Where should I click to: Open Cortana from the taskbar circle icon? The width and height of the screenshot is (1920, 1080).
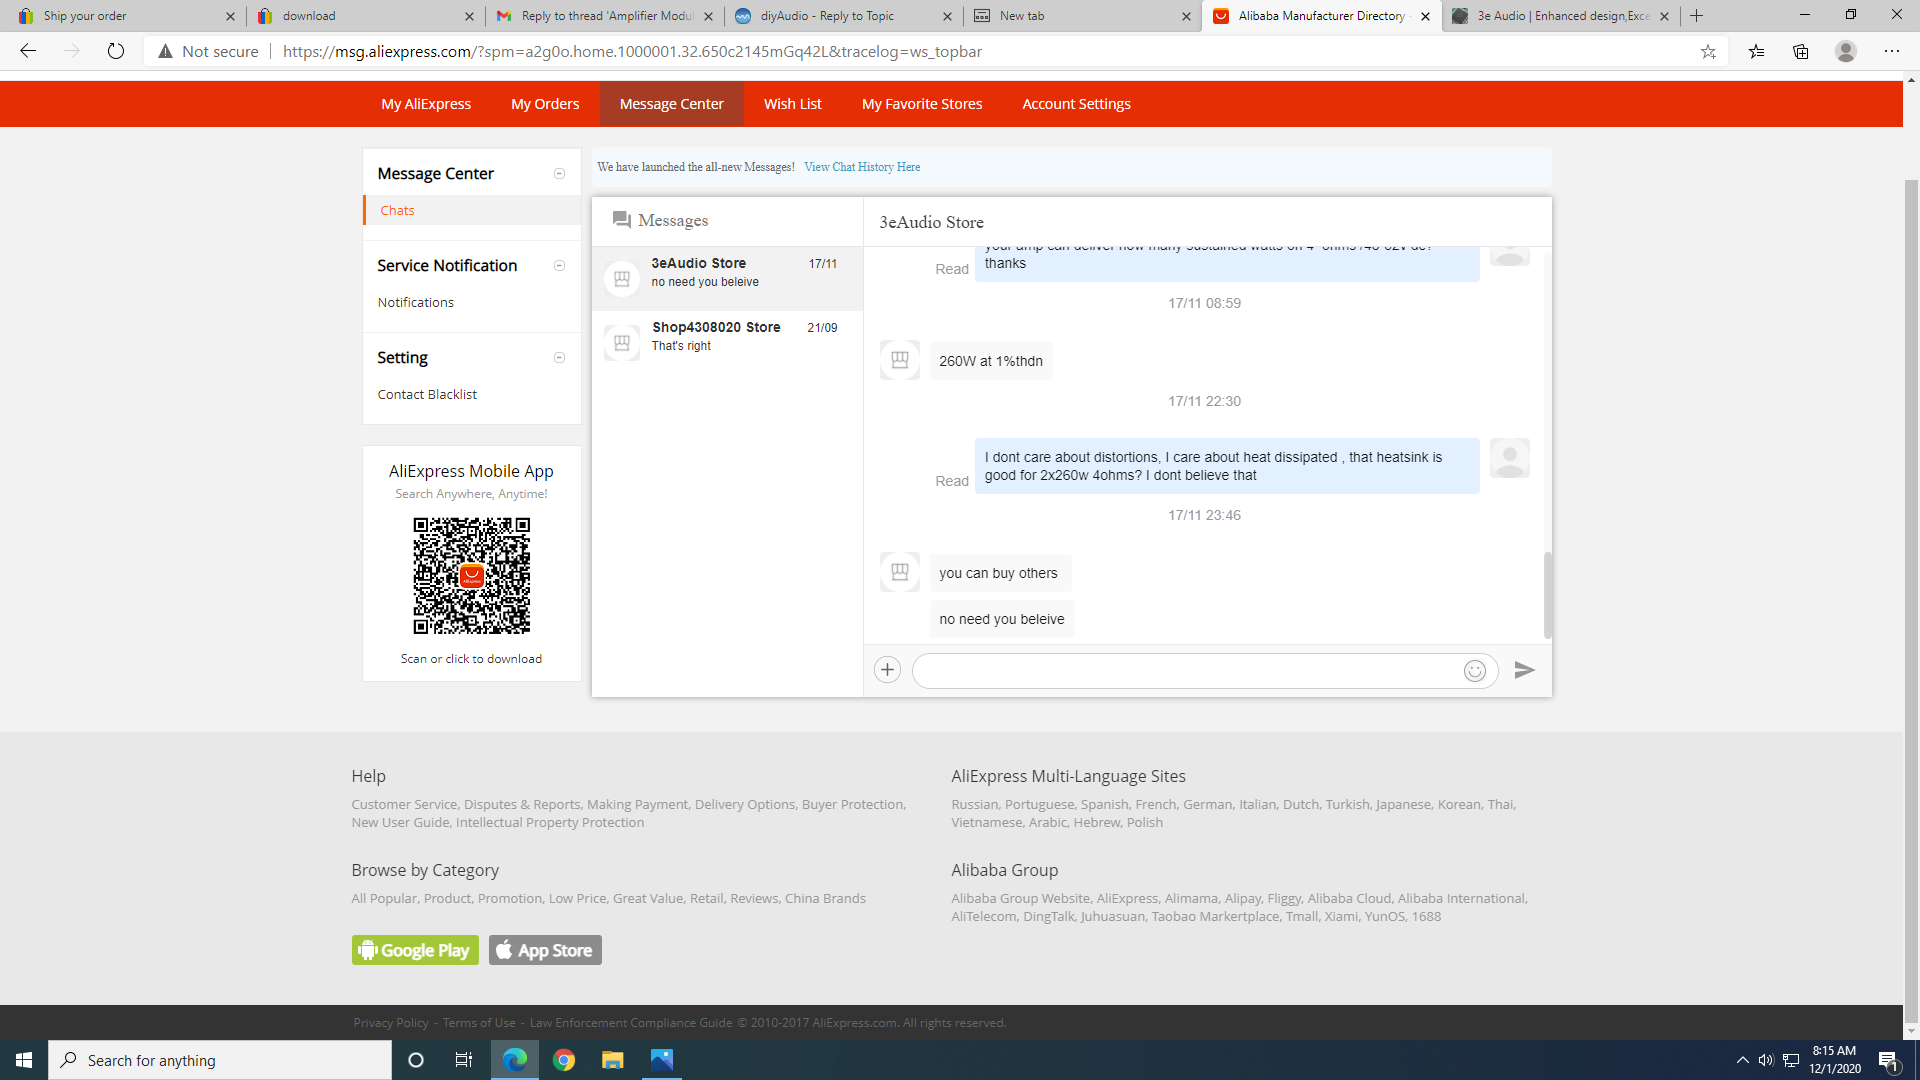point(416,1060)
